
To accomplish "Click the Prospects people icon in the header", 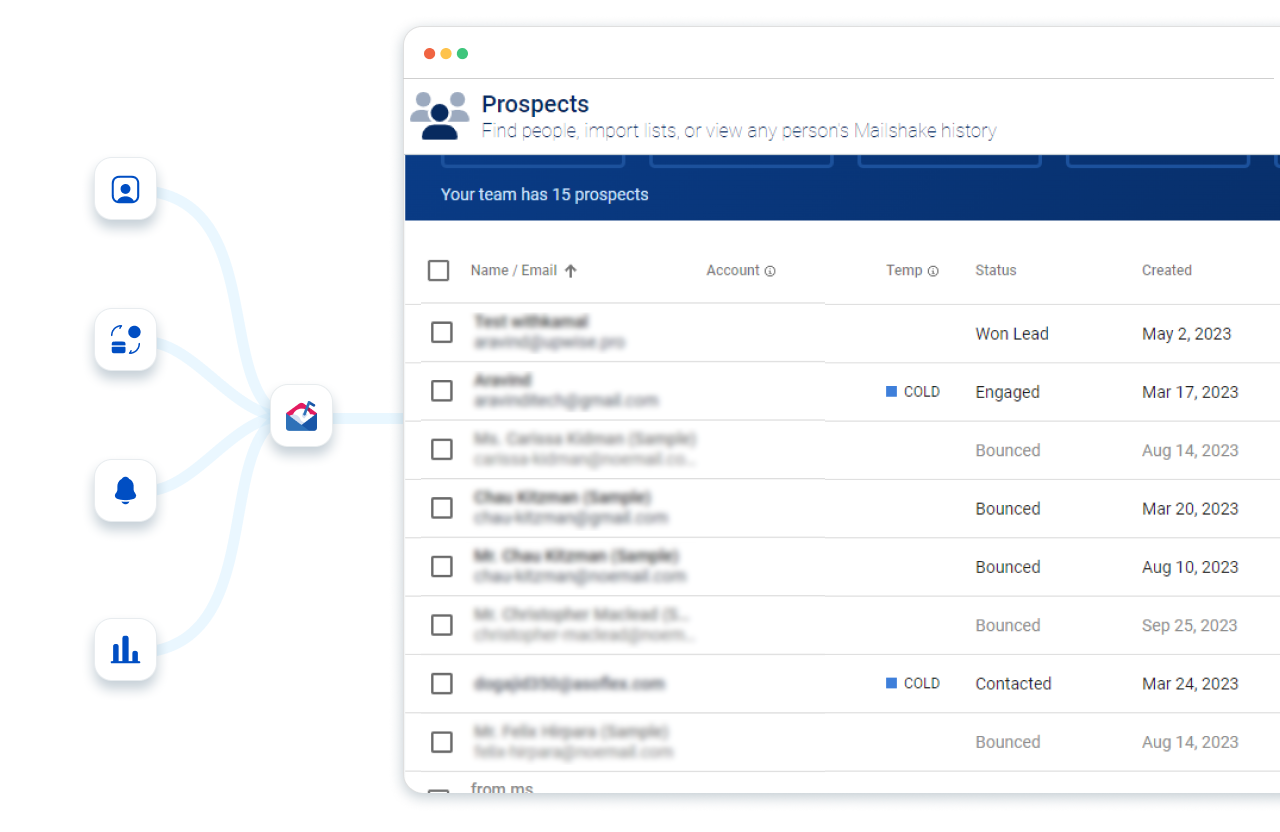I will pos(440,112).
